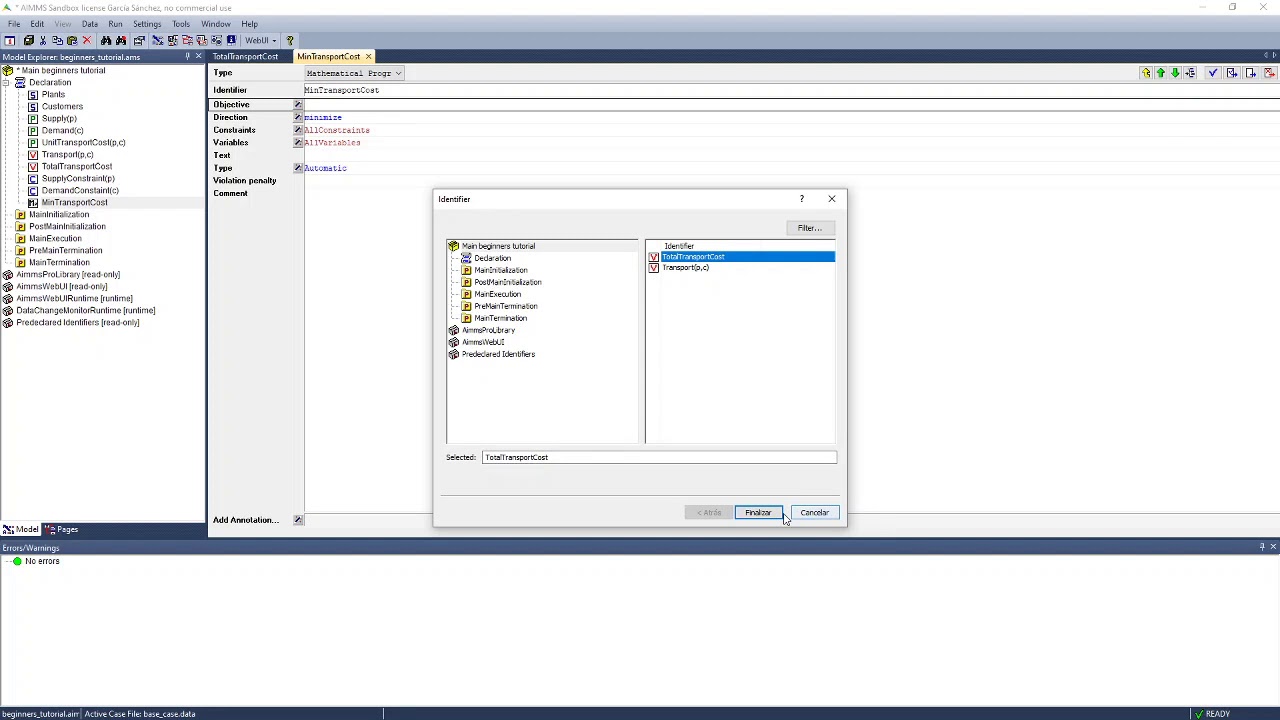1280x720 pixels.
Task: Select MainExecution in dialog tree
Action: [497, 294]
